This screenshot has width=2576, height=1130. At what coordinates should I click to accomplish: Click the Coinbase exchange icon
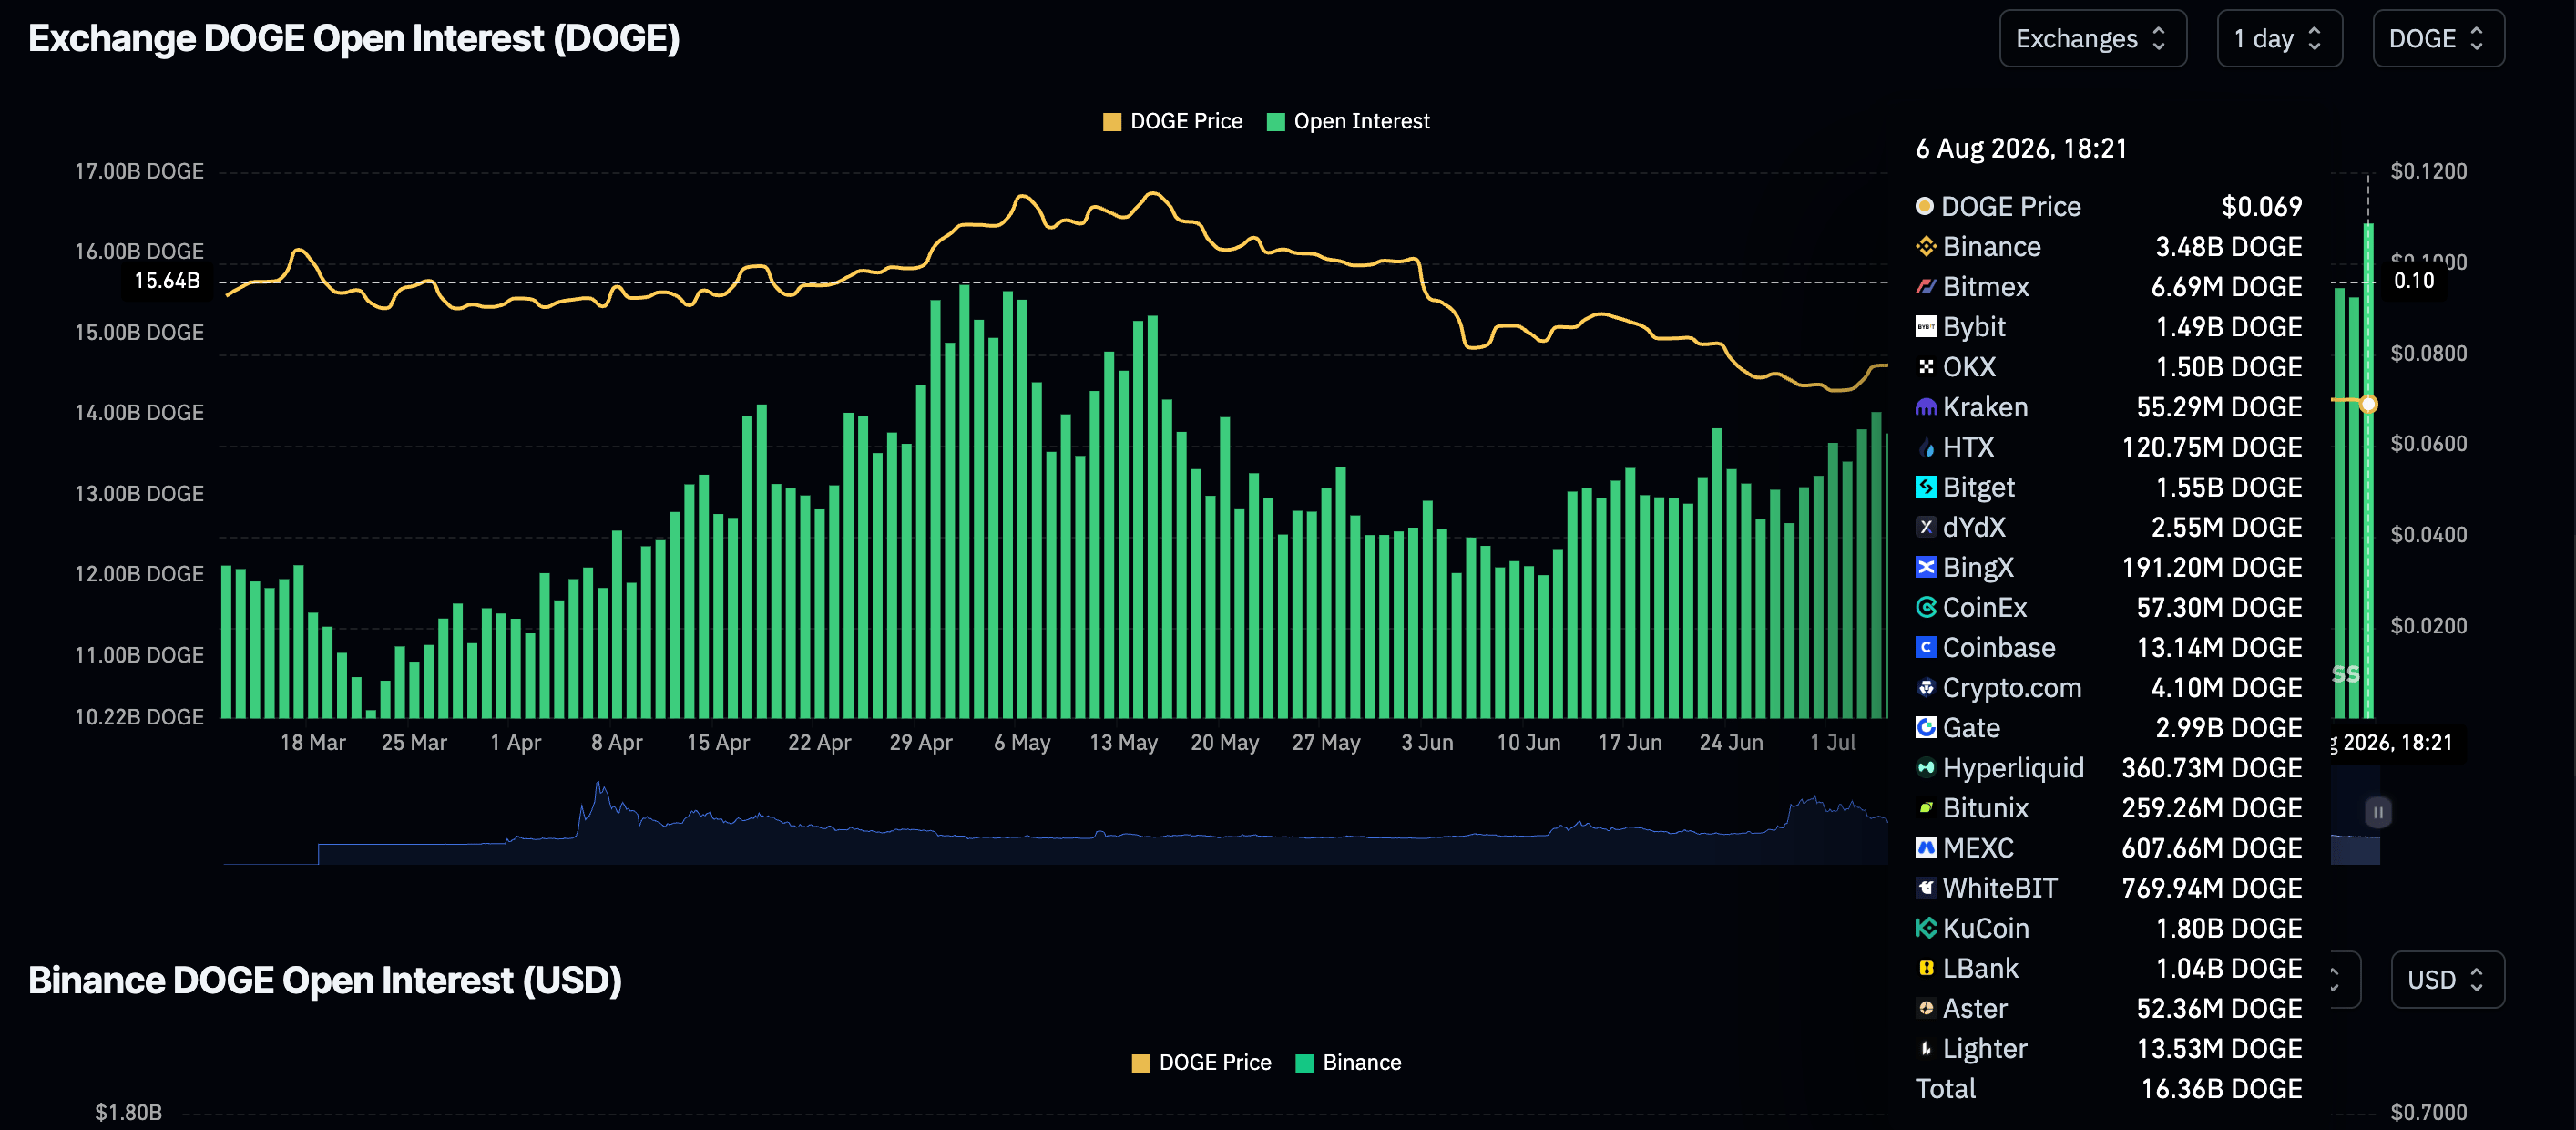pos(1925,647)
